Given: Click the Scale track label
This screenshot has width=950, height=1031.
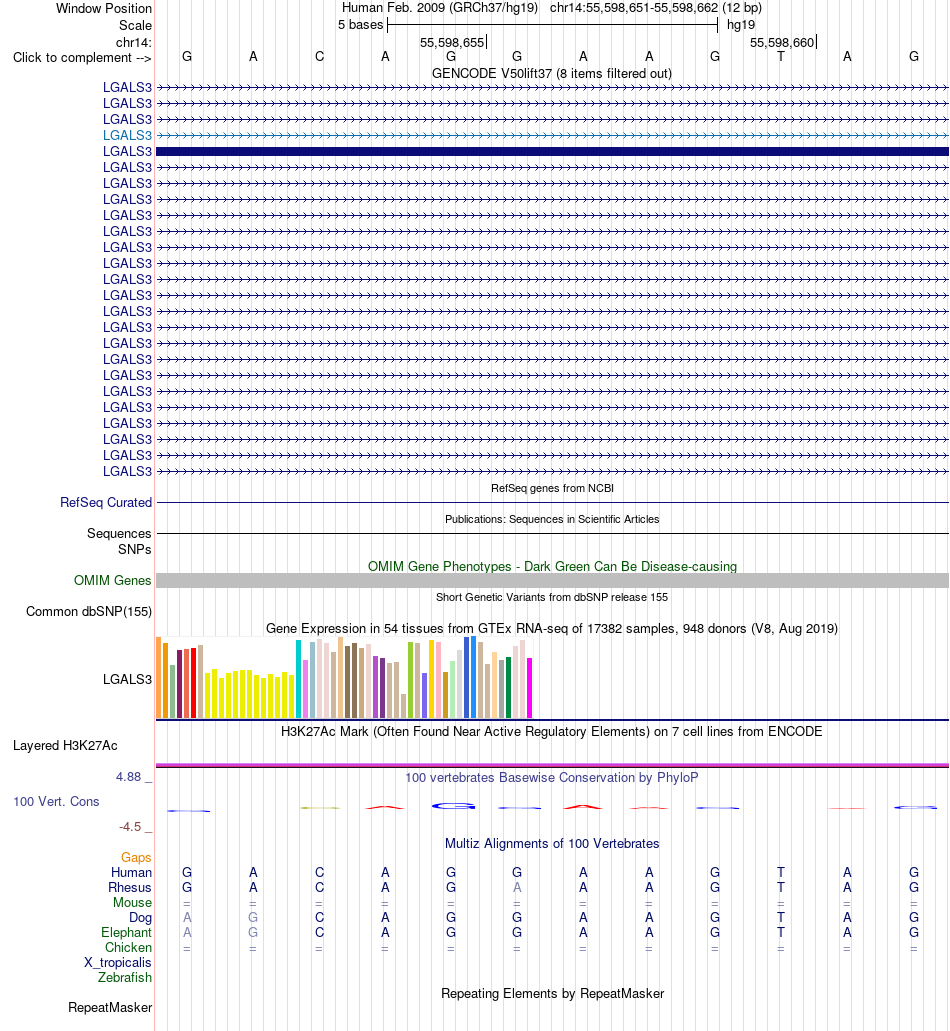Looking at the screenshot, I should click(x=135, y=26).
